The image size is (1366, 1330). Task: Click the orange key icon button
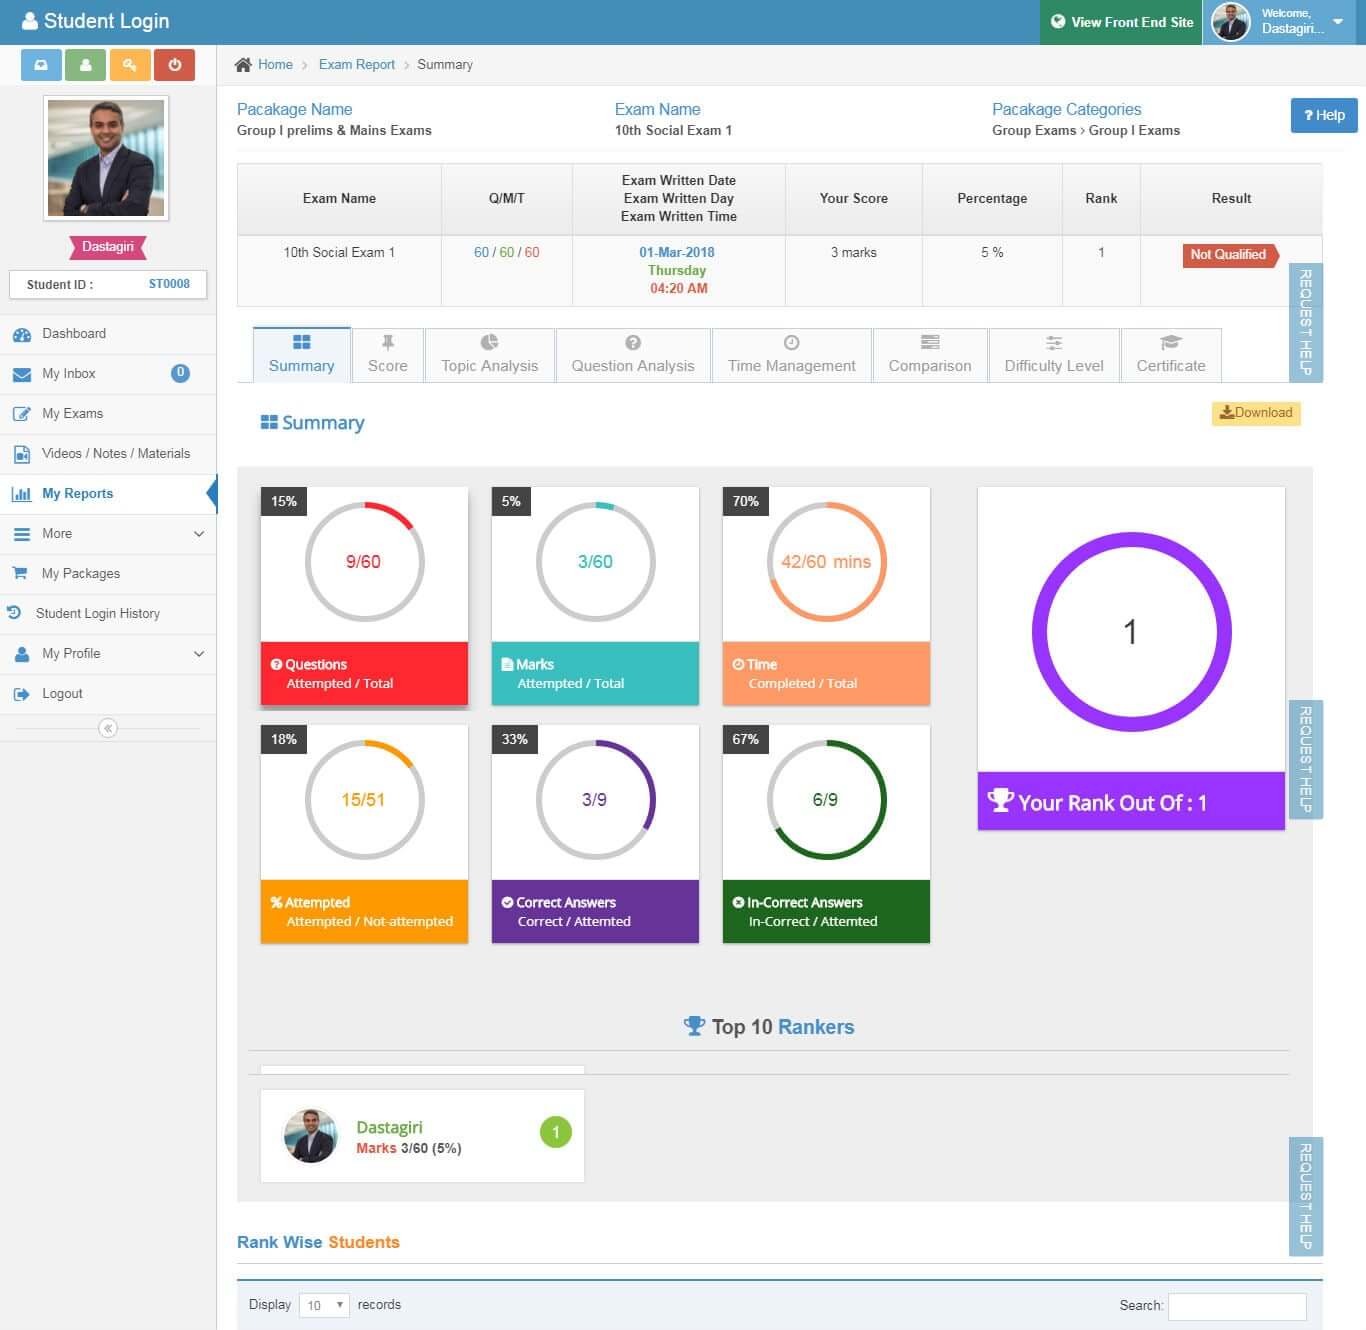tap(130, 65)
